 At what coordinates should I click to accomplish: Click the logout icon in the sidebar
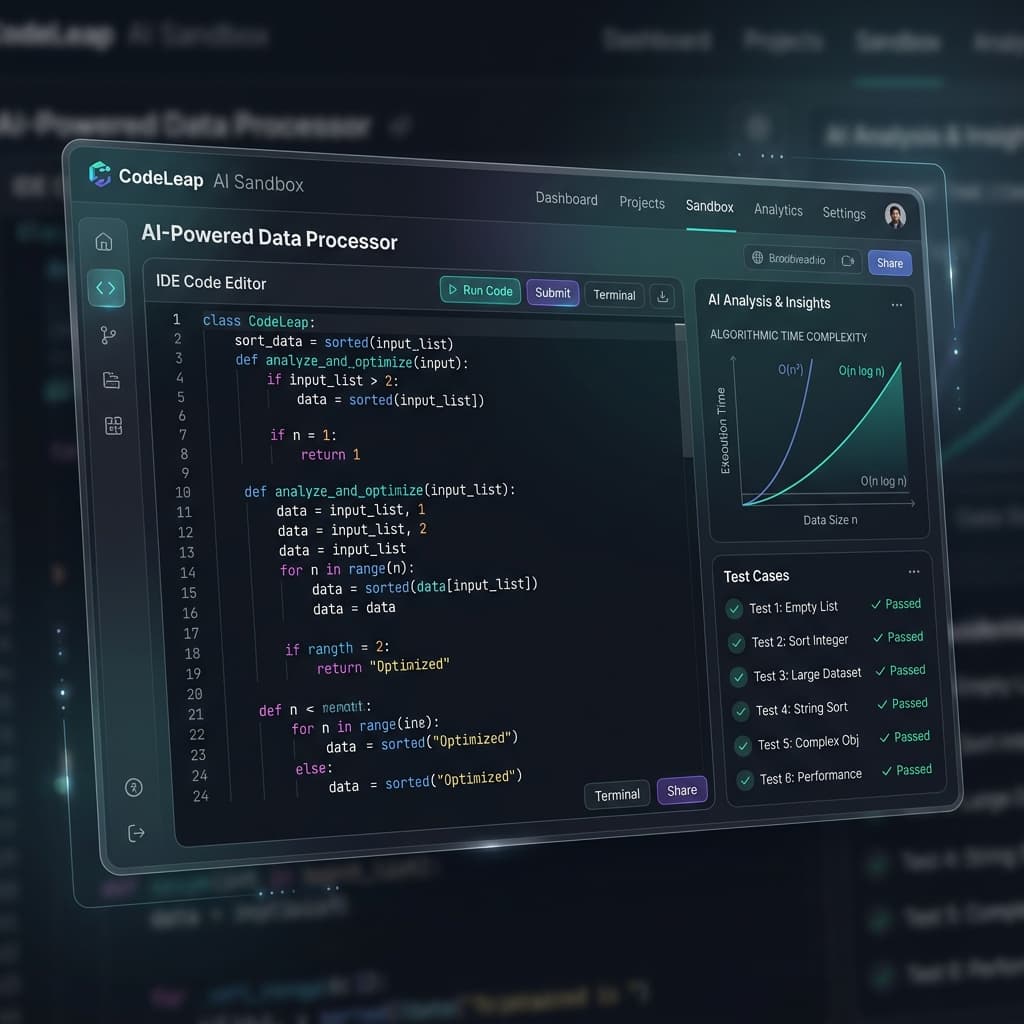pyautogui.click(x=136, y=833)
